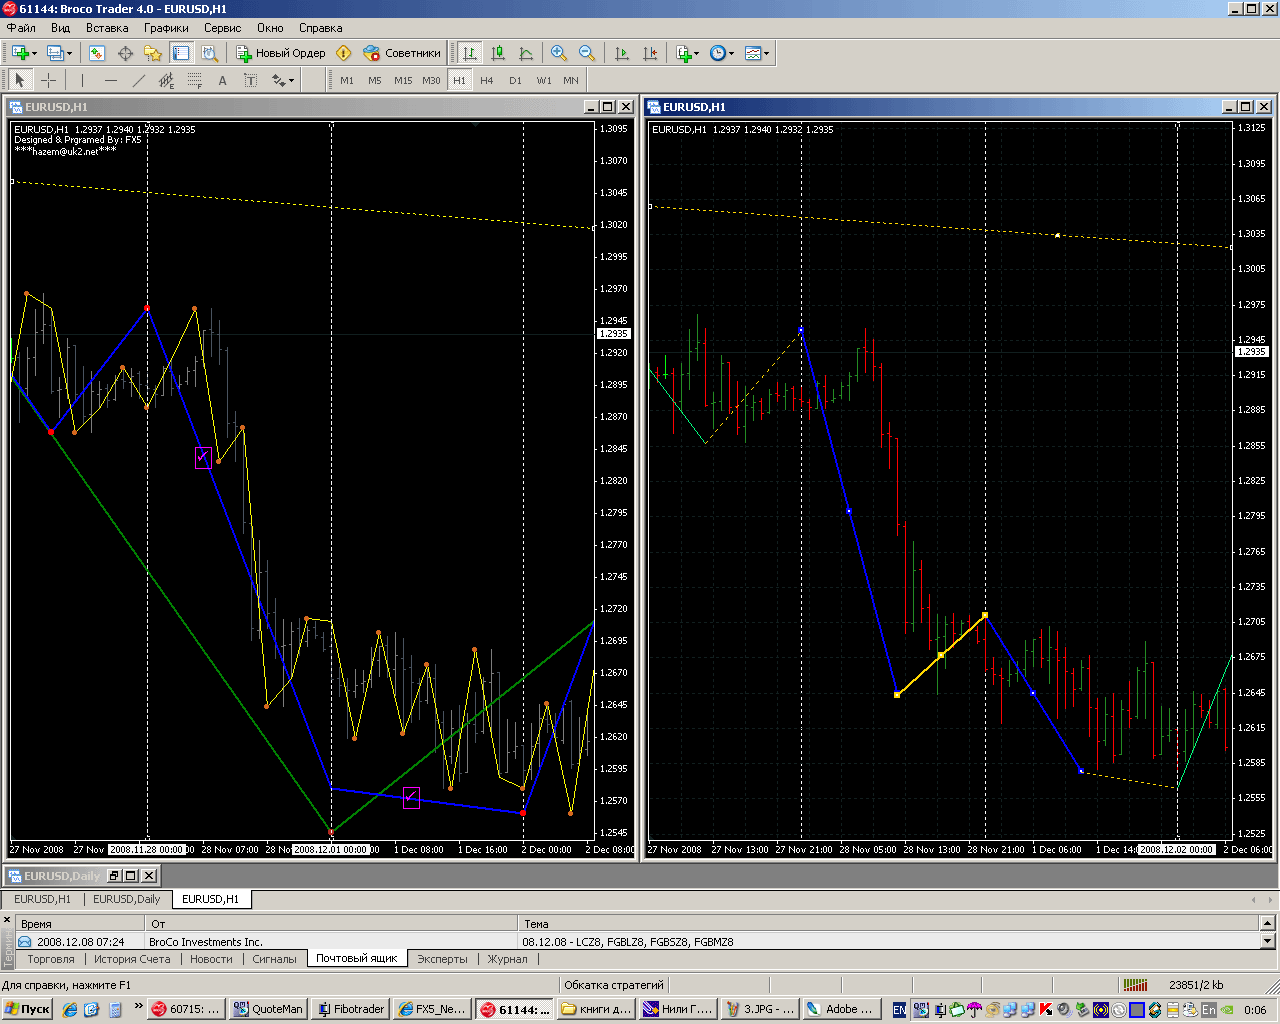Toggle the Market Watch window icon
Image resolution: width=1280 pixels, height=1024 pixels.
pos(97,53)
